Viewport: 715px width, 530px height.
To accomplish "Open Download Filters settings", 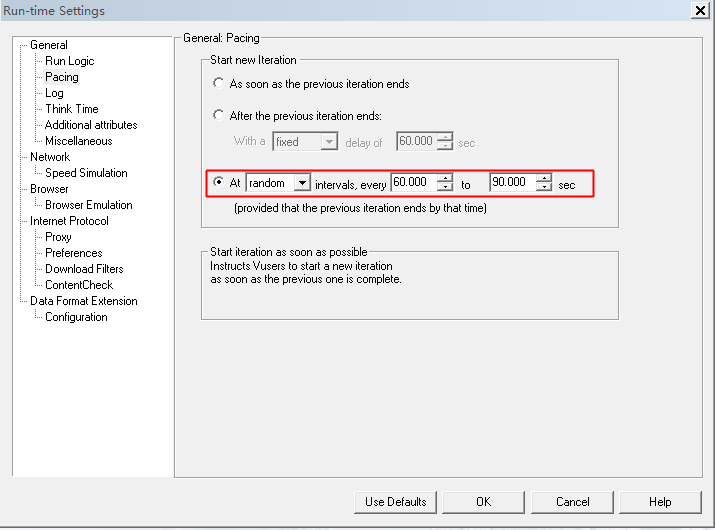I will point(84,269).
